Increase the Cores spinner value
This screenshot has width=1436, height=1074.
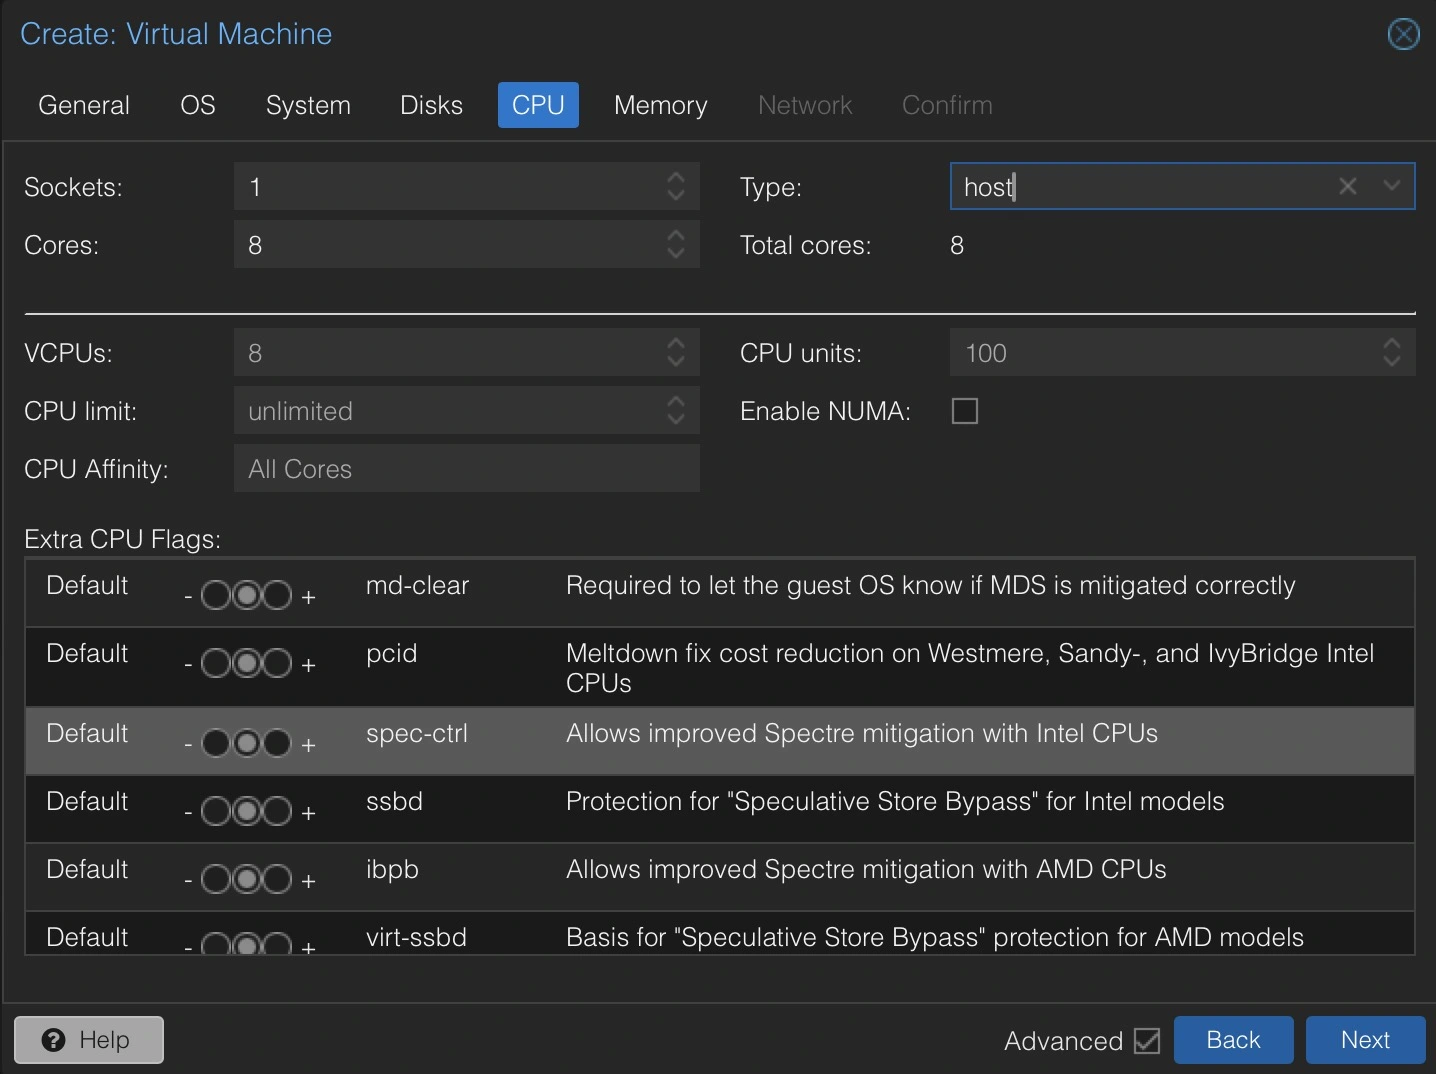tap(676, 235)
